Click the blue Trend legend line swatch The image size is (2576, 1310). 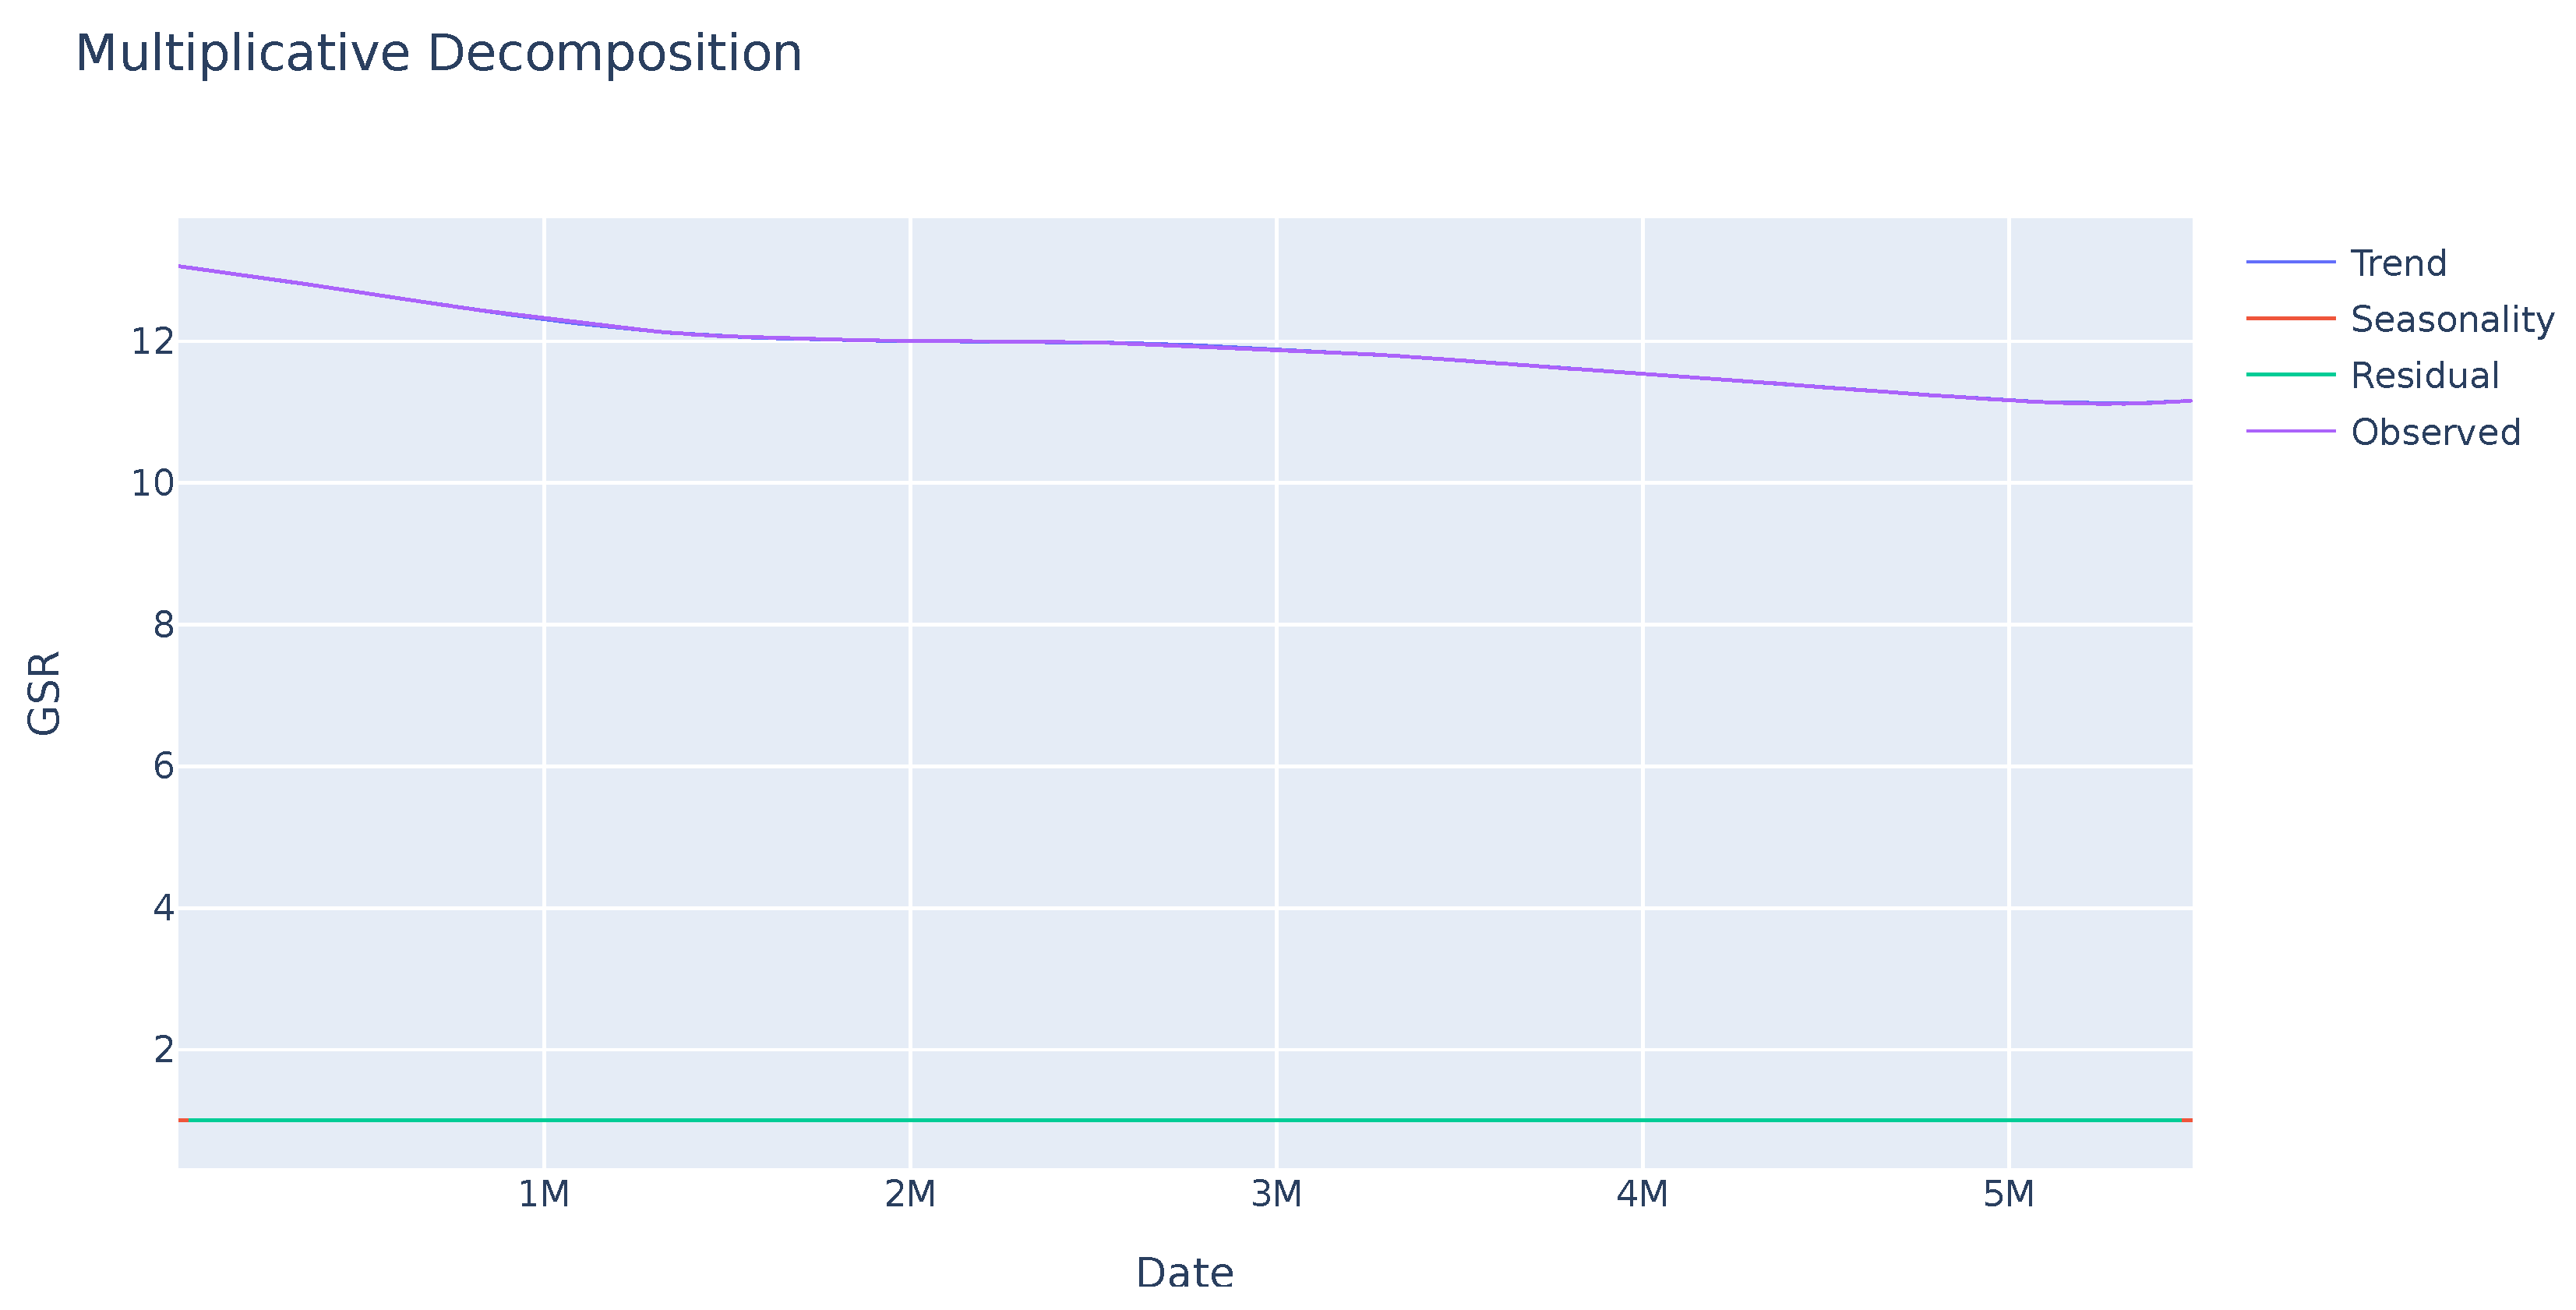[x=2290, y=263]
